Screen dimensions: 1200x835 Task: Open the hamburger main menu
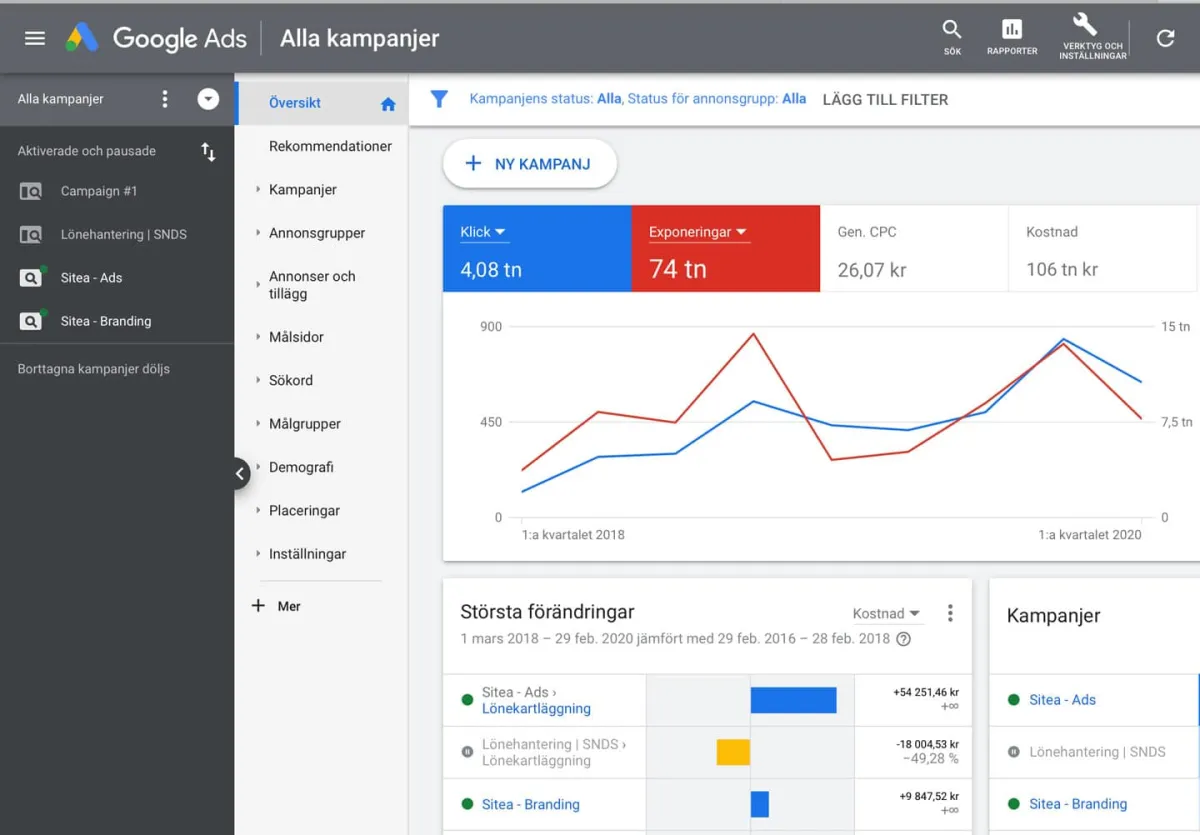[x=35, y=38]
